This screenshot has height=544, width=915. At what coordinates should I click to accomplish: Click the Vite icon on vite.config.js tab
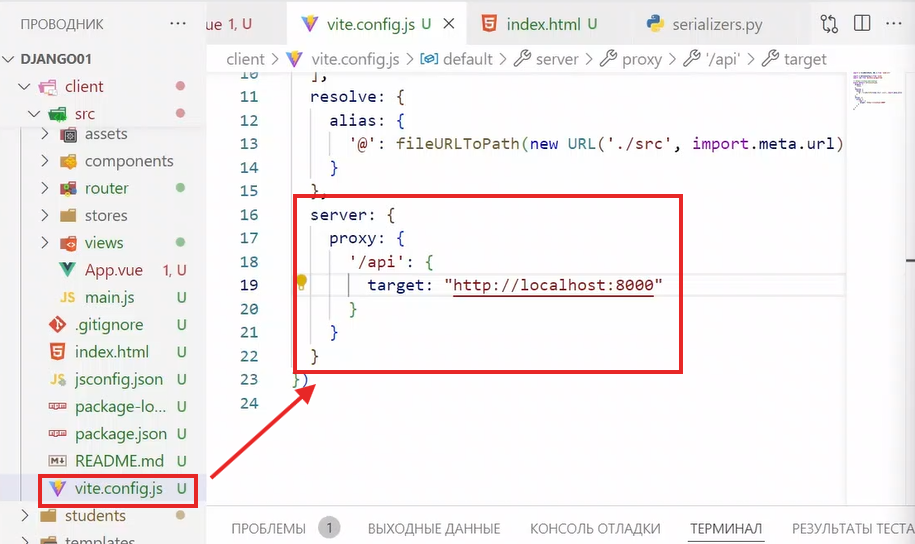(x=310, y=23)
